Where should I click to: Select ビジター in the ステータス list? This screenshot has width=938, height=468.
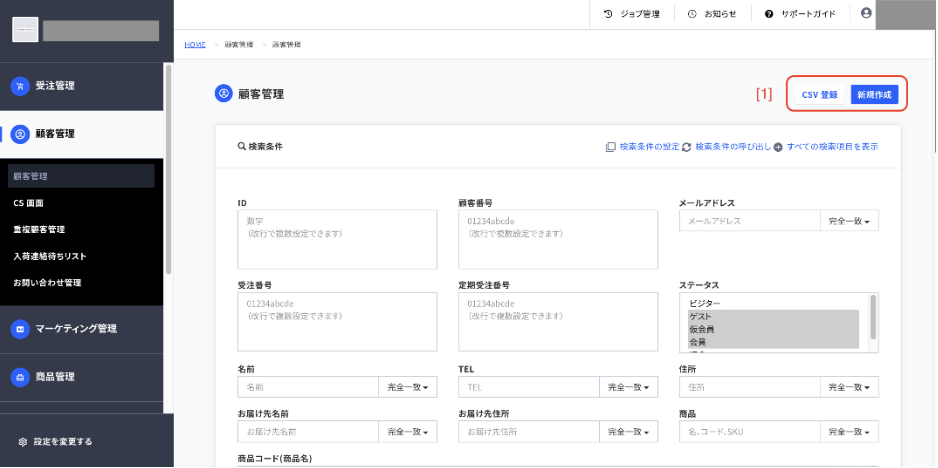coord(773,303)
